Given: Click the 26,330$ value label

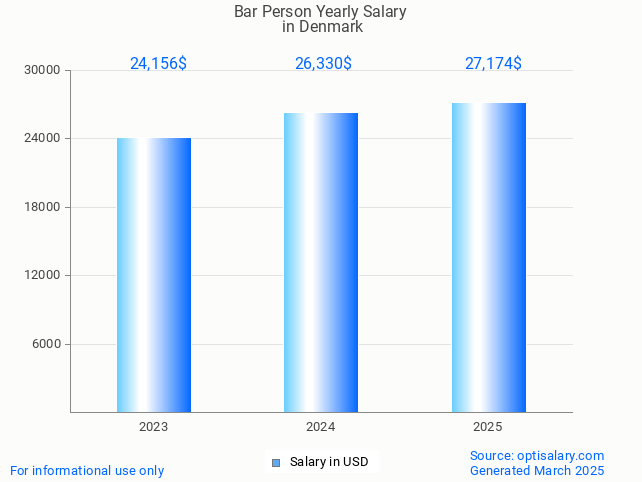Looking at the screenshot, I should tap(323, 64).
